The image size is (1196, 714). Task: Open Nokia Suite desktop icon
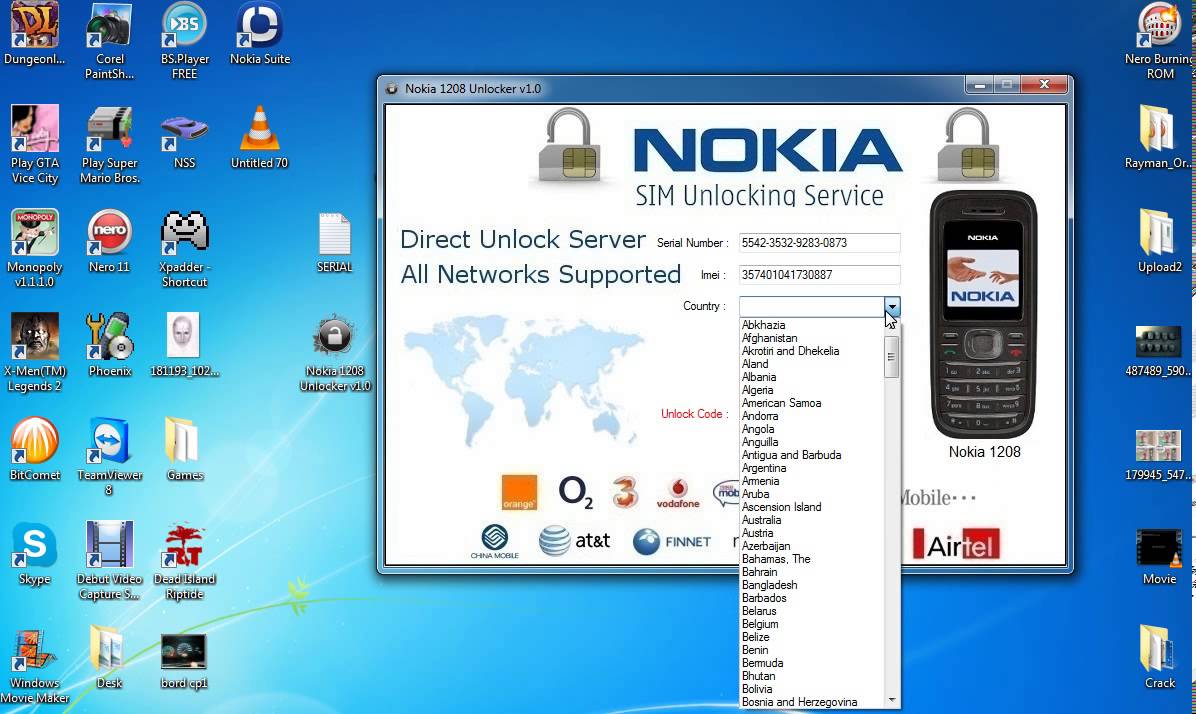click(259, 34)
